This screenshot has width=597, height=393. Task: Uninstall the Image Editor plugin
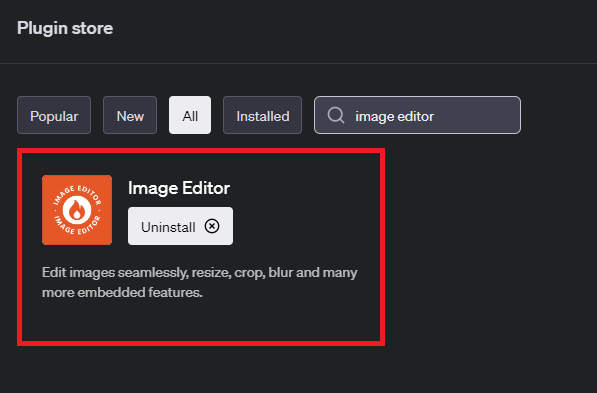point(180,226)
